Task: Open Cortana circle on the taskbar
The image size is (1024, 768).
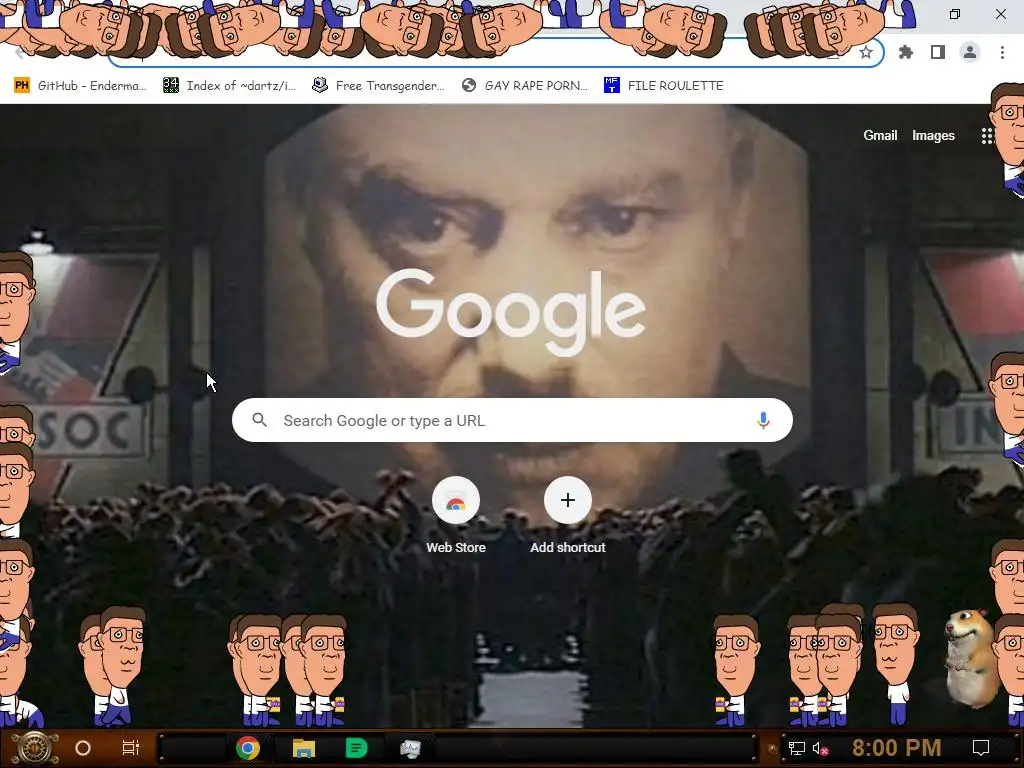Action: coord(83,748)
